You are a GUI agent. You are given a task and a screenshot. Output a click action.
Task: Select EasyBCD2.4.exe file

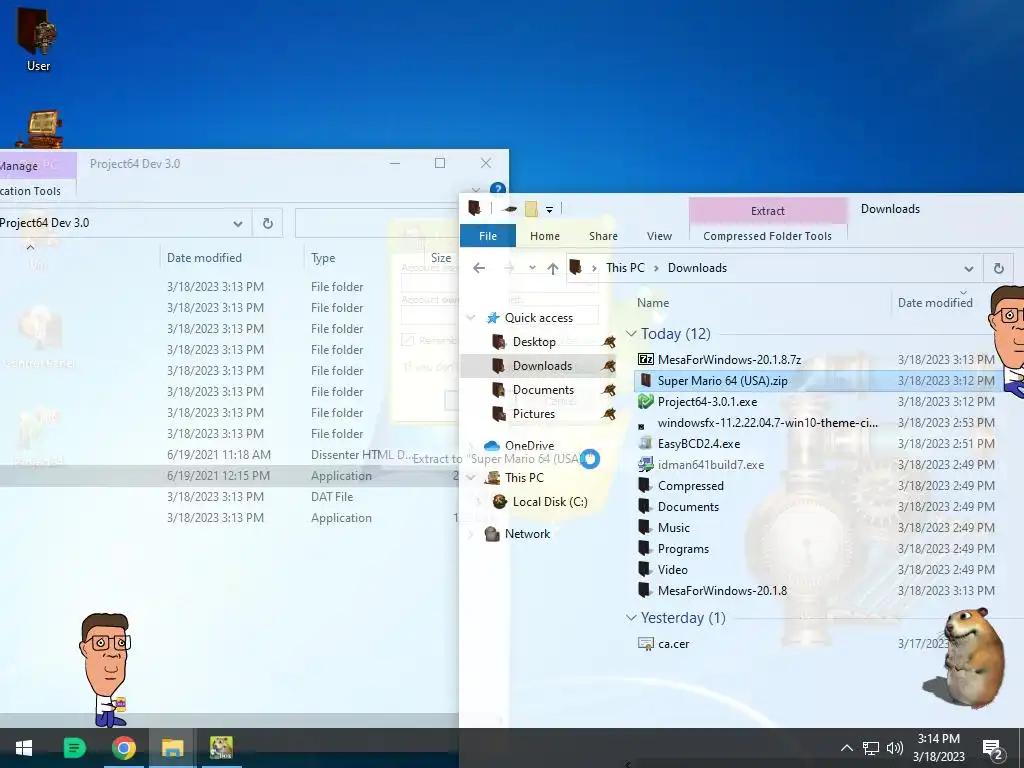coord(699,443)
